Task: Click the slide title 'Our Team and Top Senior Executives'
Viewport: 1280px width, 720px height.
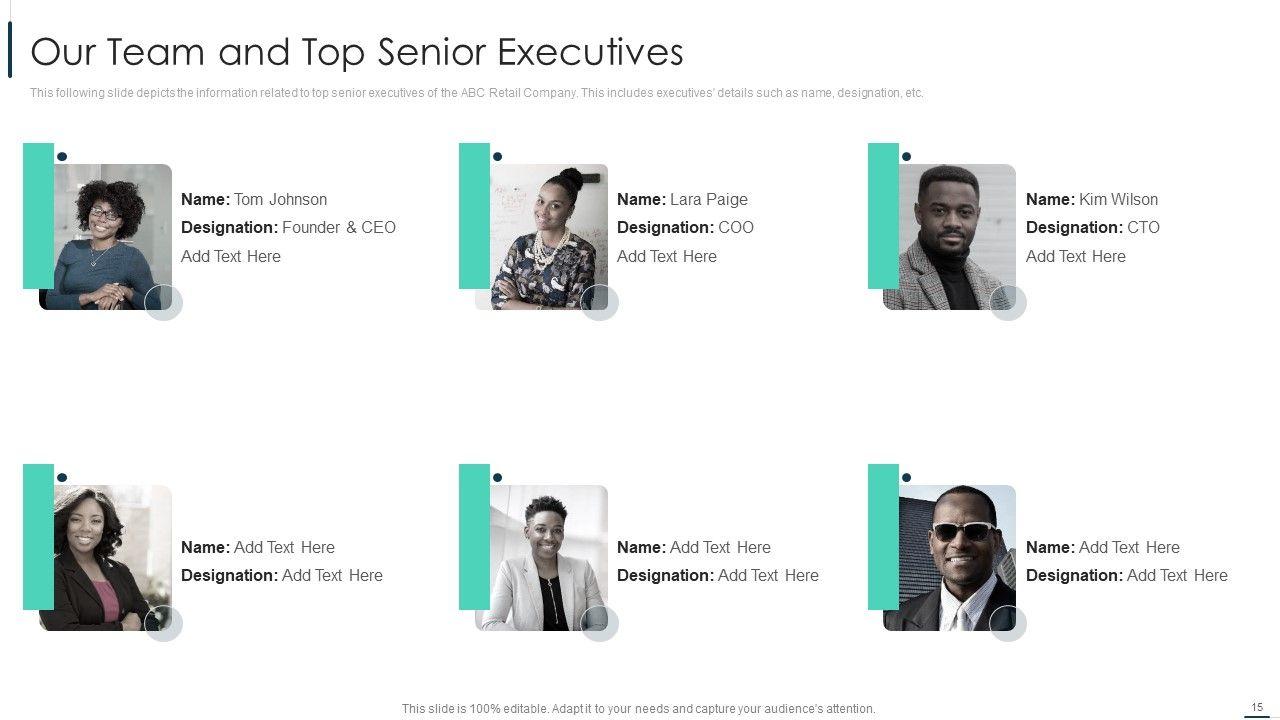Action: click(x=357, y=52)
